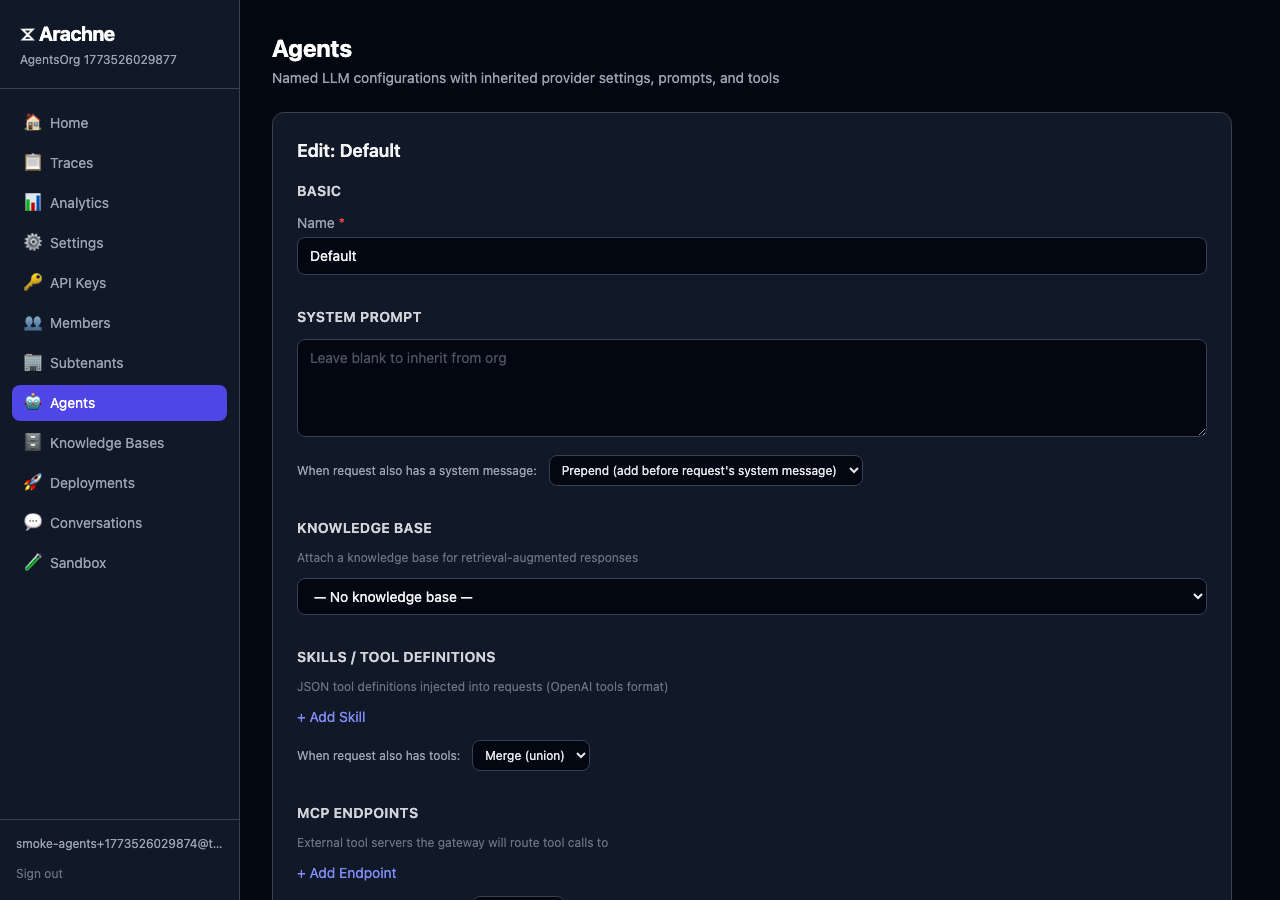Viewport: 1280px width, 900px height.
Task: Click the Arachne logo mark
Action: (x=26, y=33)
